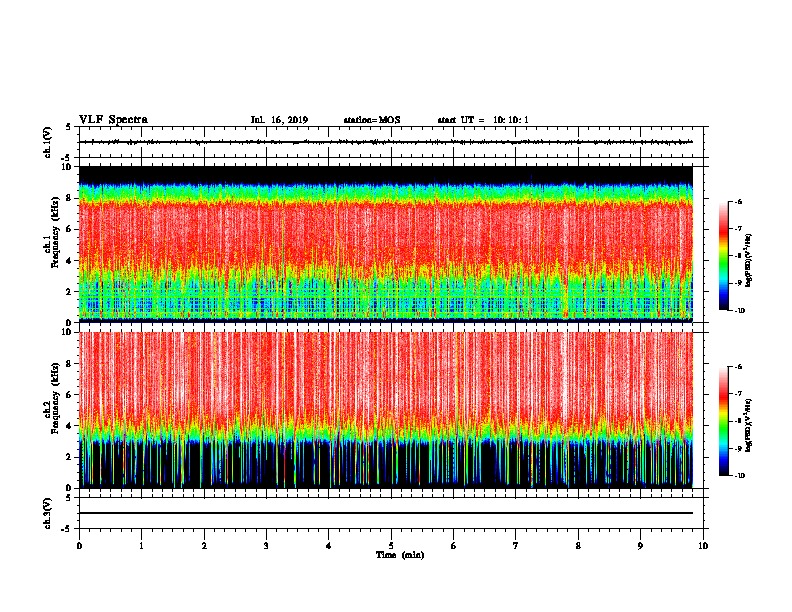Select the "start UT = 10:10:1" text

point(483,120)
